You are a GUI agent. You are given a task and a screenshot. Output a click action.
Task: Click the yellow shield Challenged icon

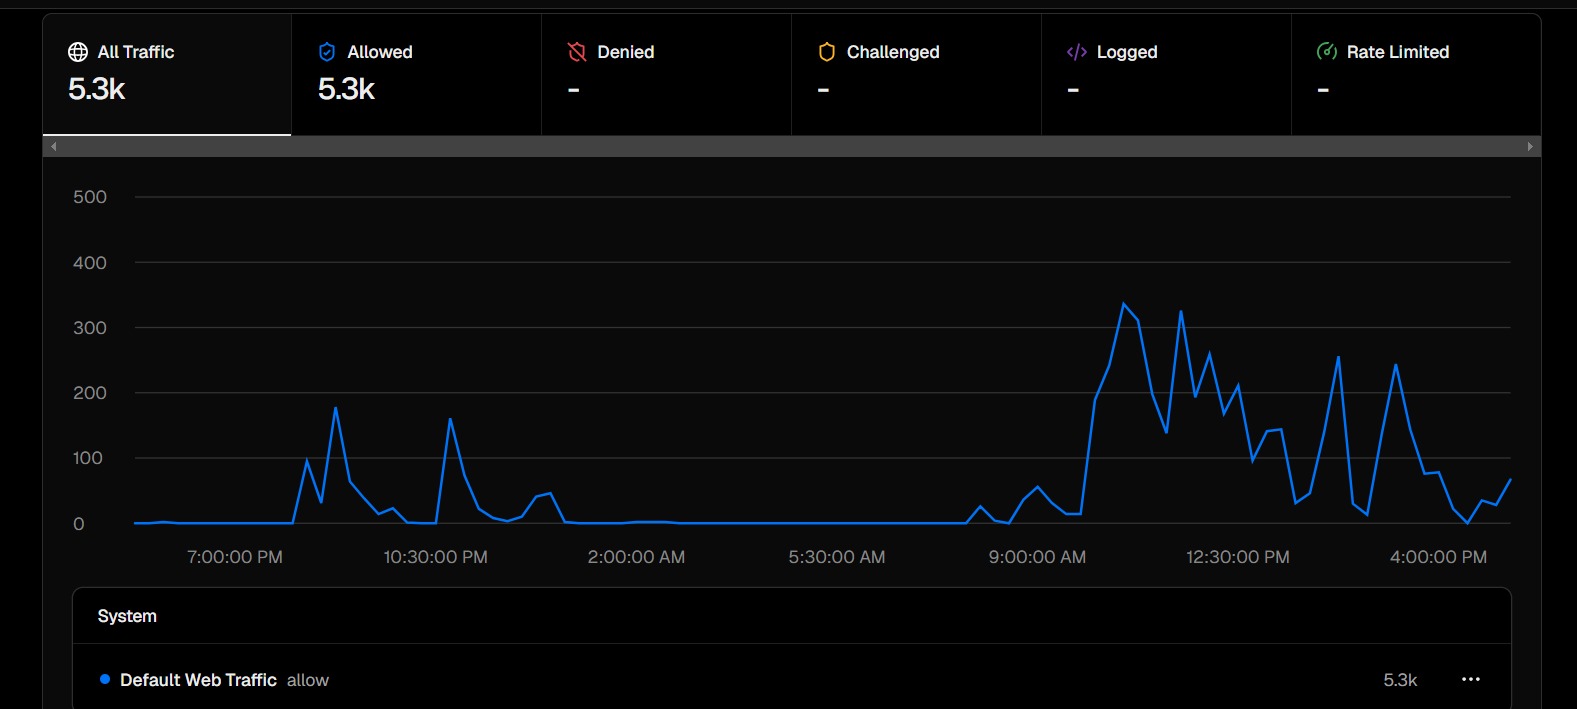click(826, 52)
